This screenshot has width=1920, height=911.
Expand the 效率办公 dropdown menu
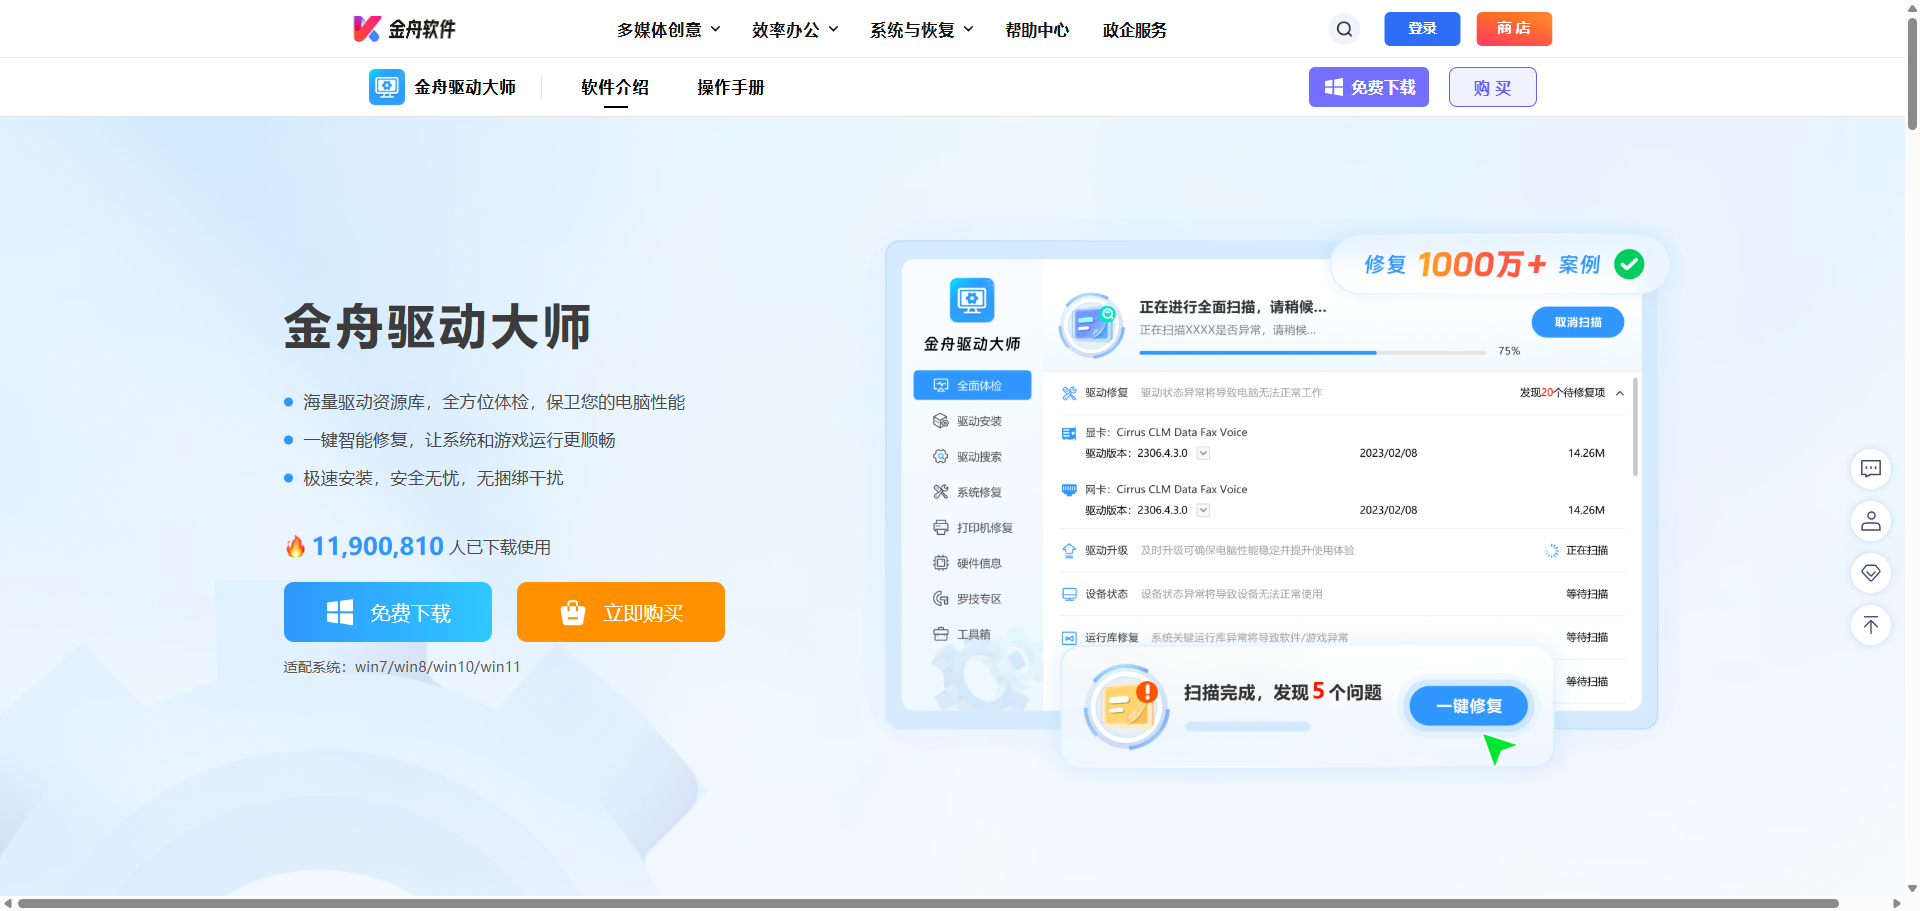pyautogui.click(x=795, y=30)
